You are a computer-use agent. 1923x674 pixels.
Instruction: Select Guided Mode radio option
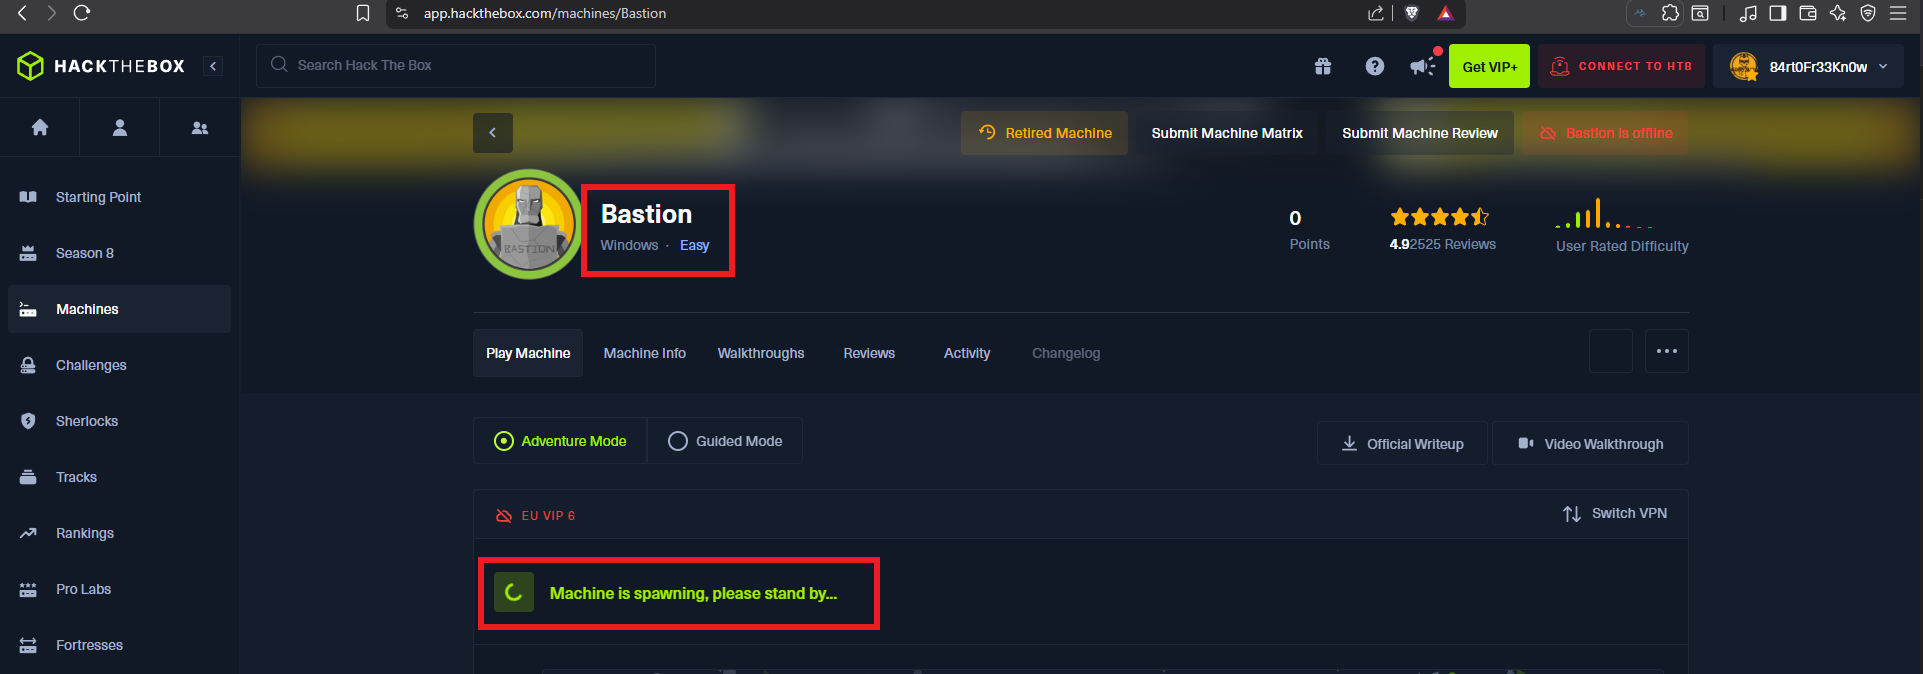coord(725,441)
